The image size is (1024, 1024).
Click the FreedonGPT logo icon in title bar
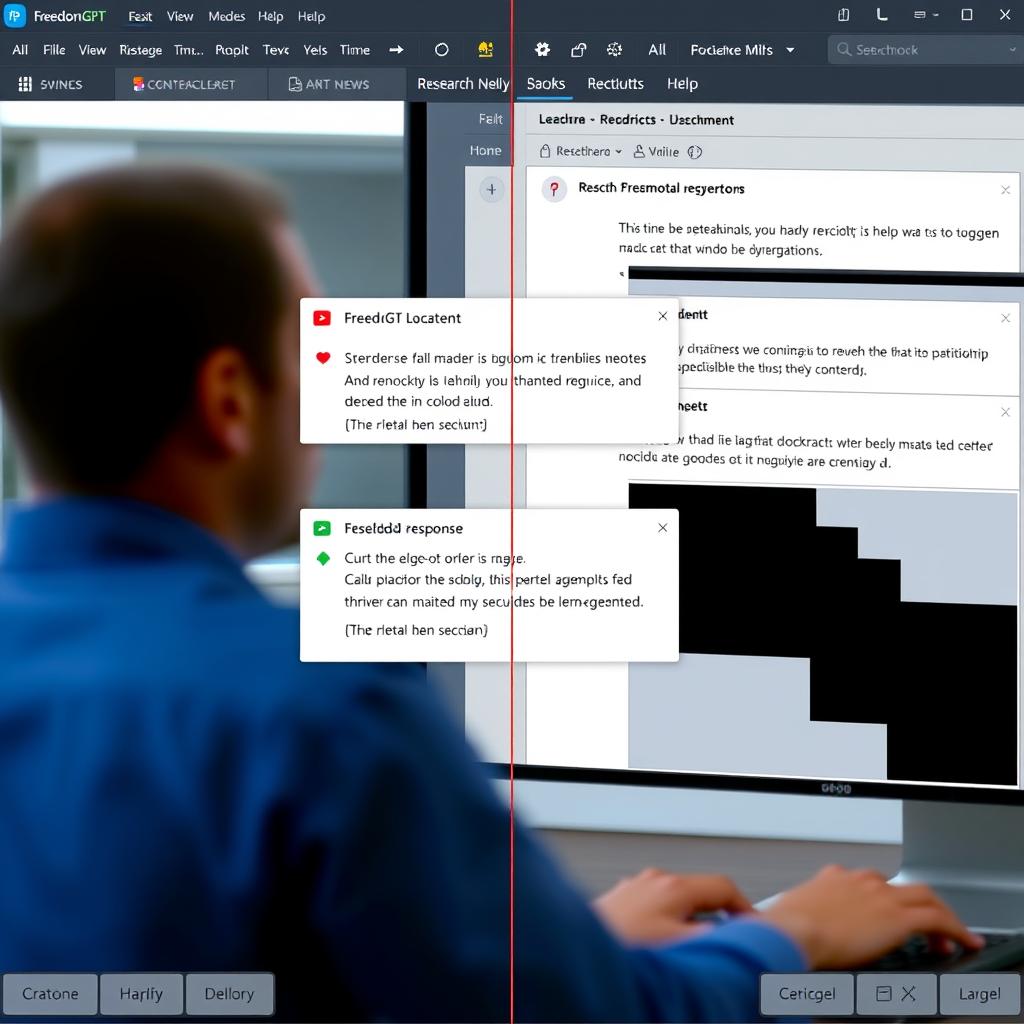pos(14,16)
